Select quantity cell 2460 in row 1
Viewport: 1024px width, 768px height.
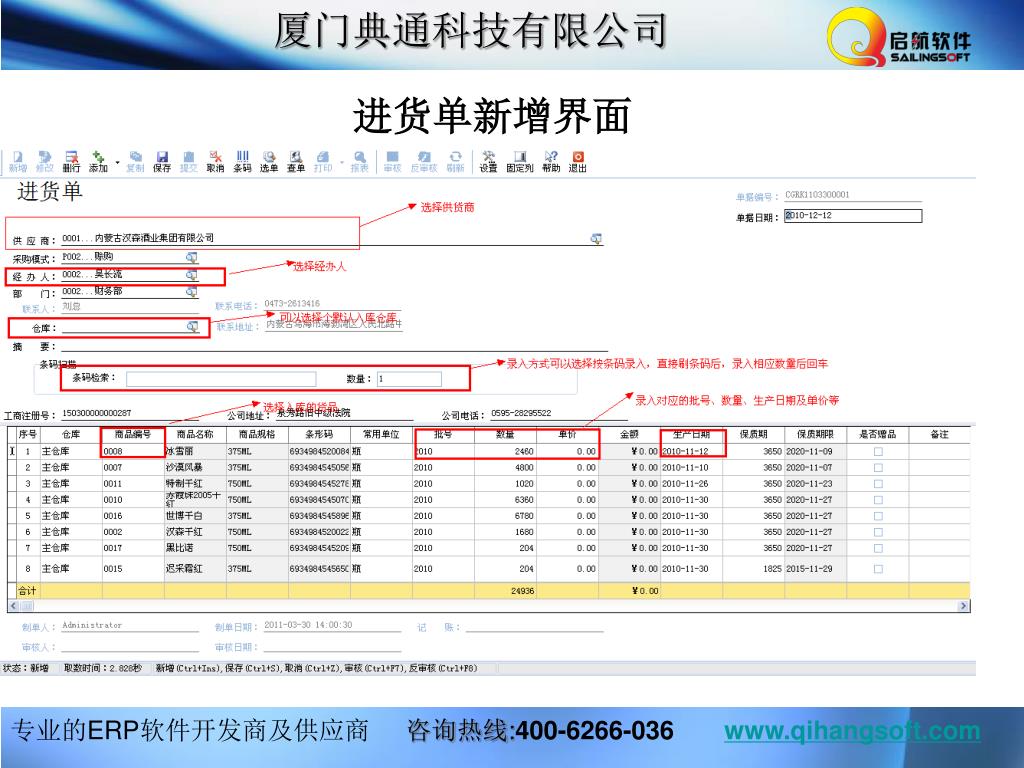(505, 451)
